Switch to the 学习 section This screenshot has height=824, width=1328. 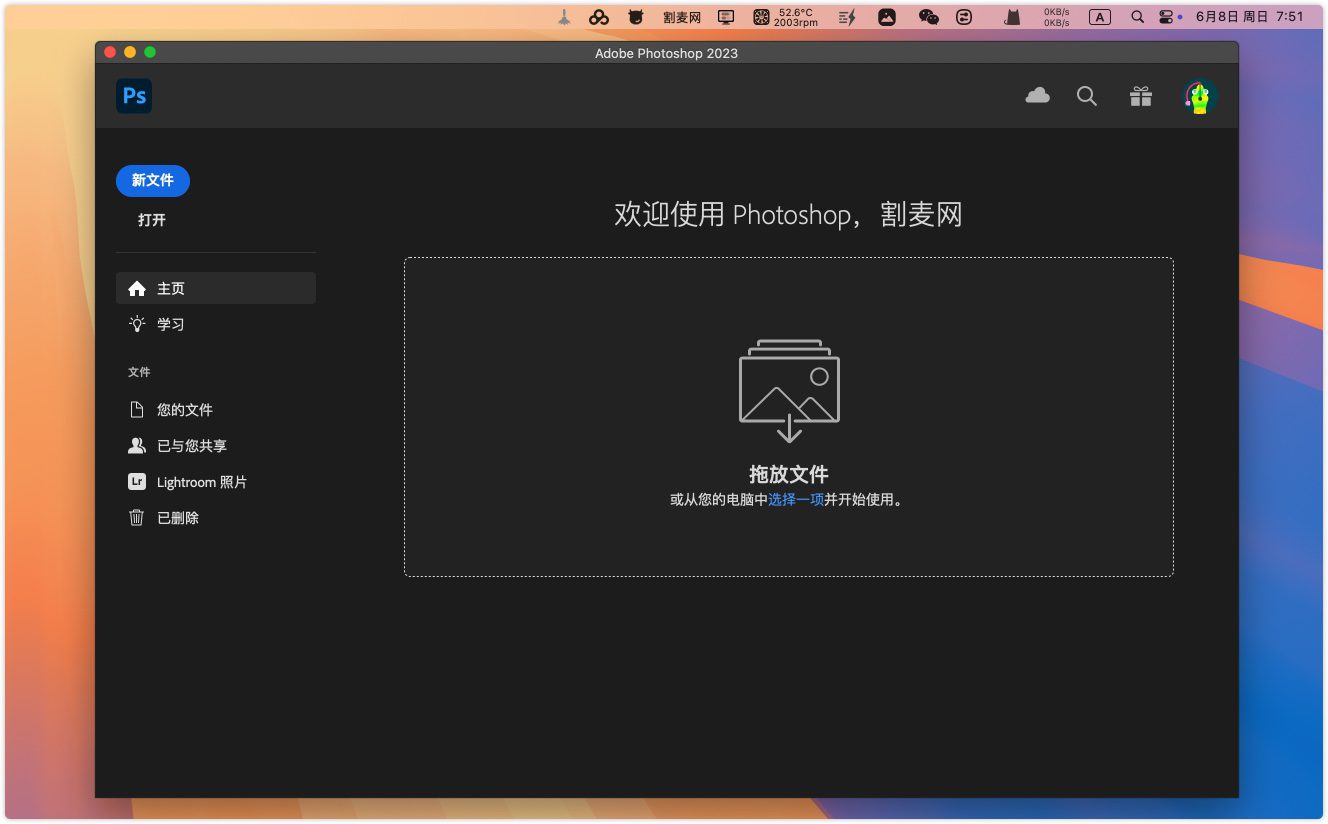(170, 324)
